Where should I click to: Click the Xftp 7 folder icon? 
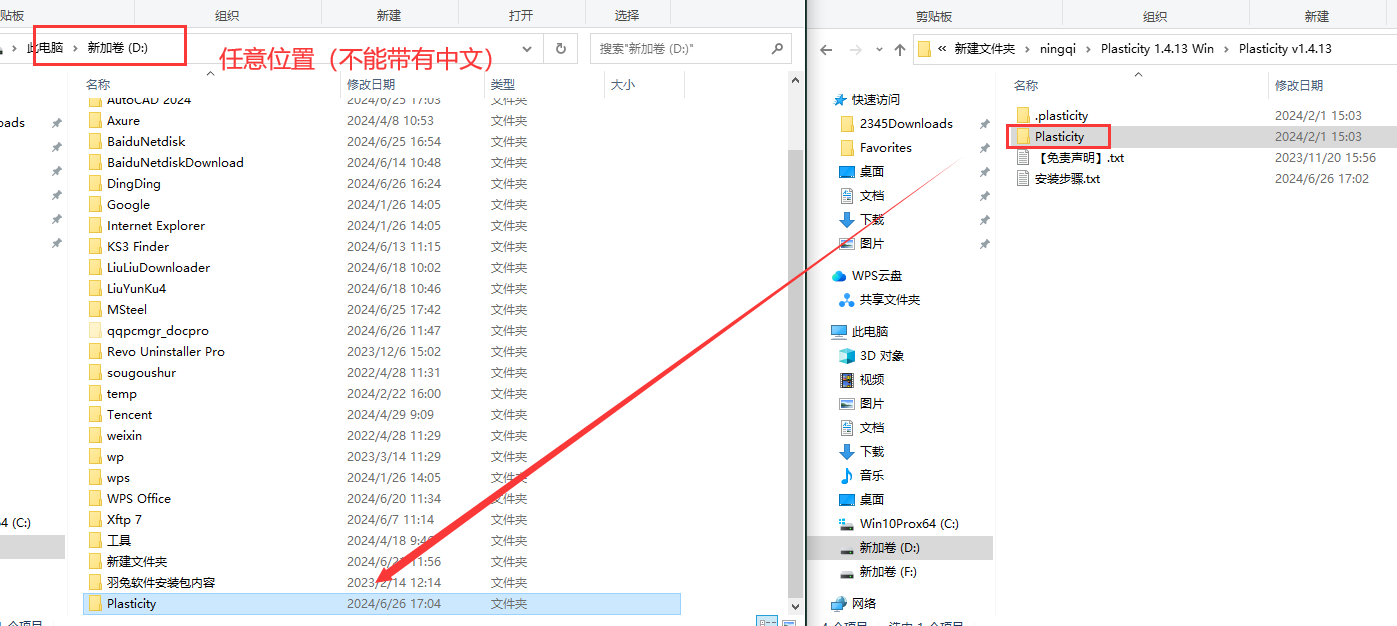pyautogui.click(x=95, y=520)
